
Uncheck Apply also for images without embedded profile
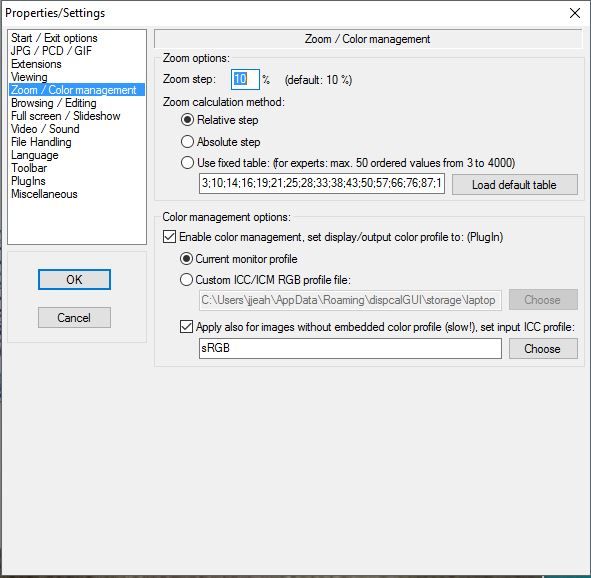tap(186, 327)
